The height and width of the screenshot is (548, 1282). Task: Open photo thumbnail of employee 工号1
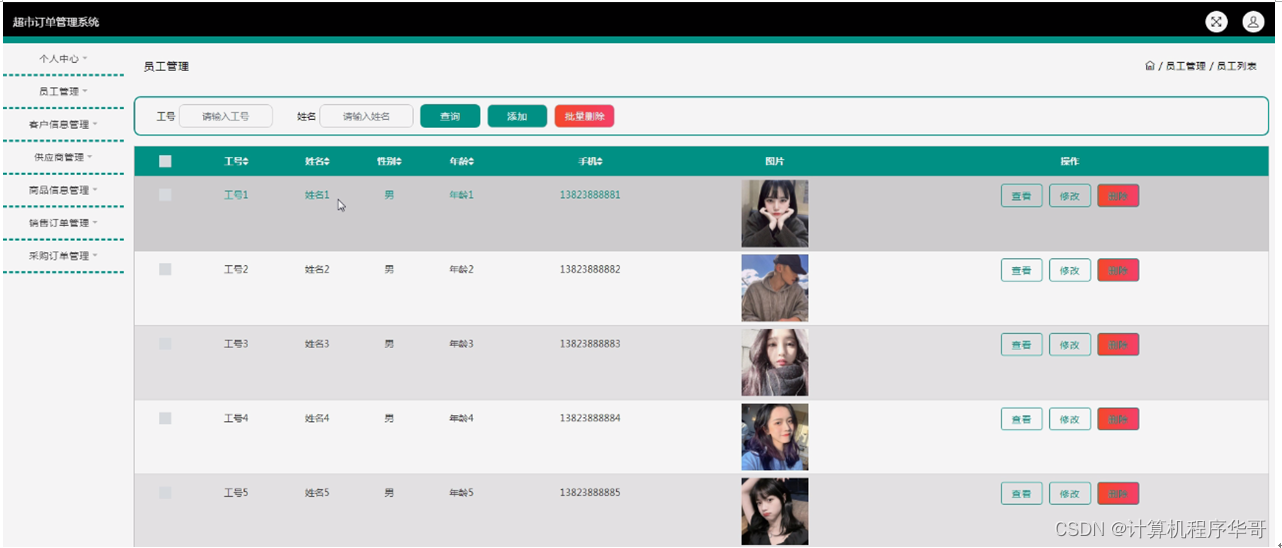pos(775,213)
